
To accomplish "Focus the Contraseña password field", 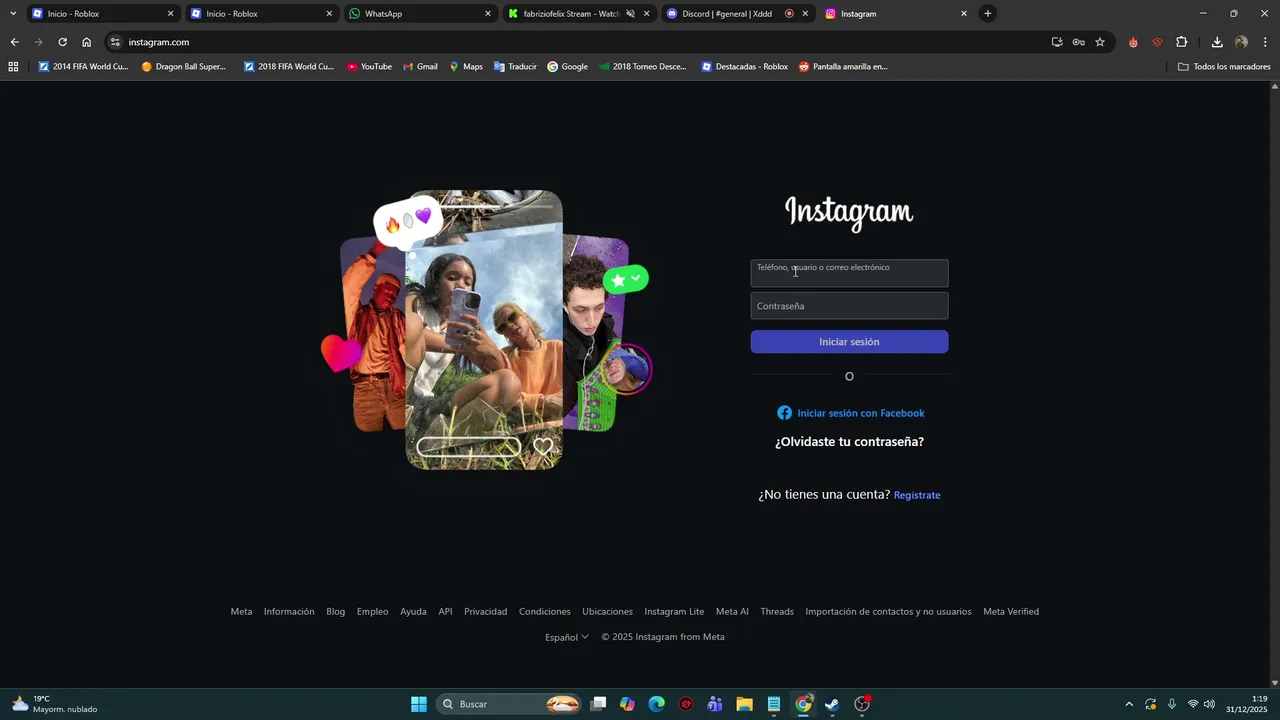I will [849, 306].
